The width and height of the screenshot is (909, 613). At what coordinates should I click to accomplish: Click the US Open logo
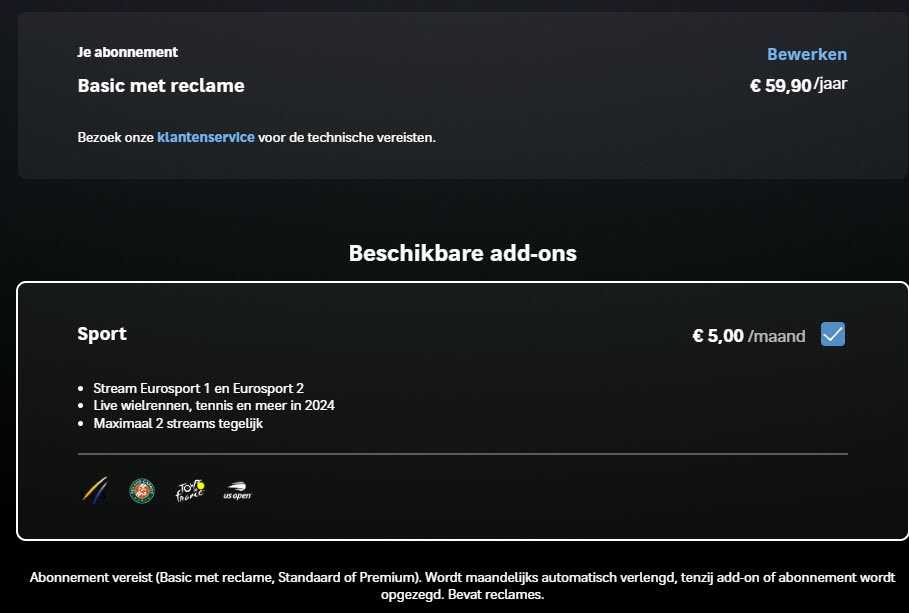coord(237,491)
